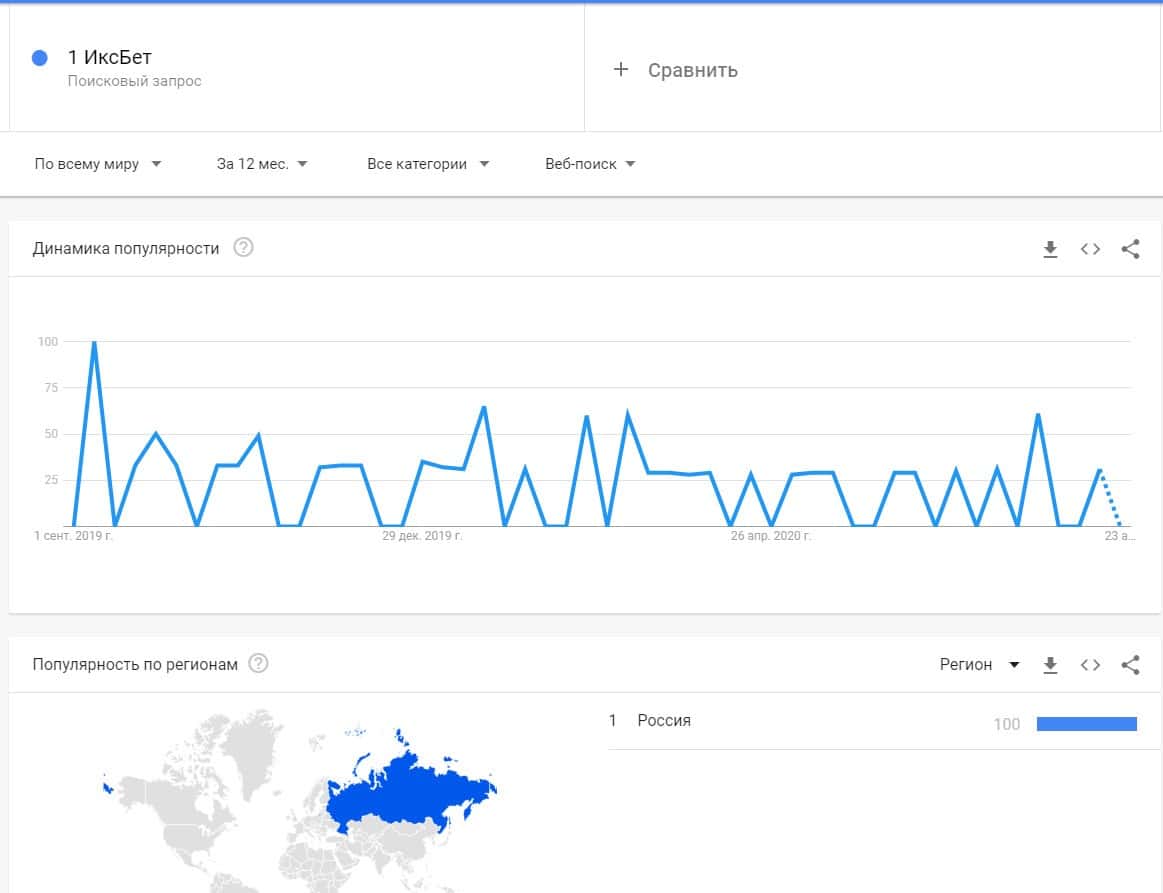Open help for Популярность по регионам
The image size is (1163, 893).
tap(259, 664)
